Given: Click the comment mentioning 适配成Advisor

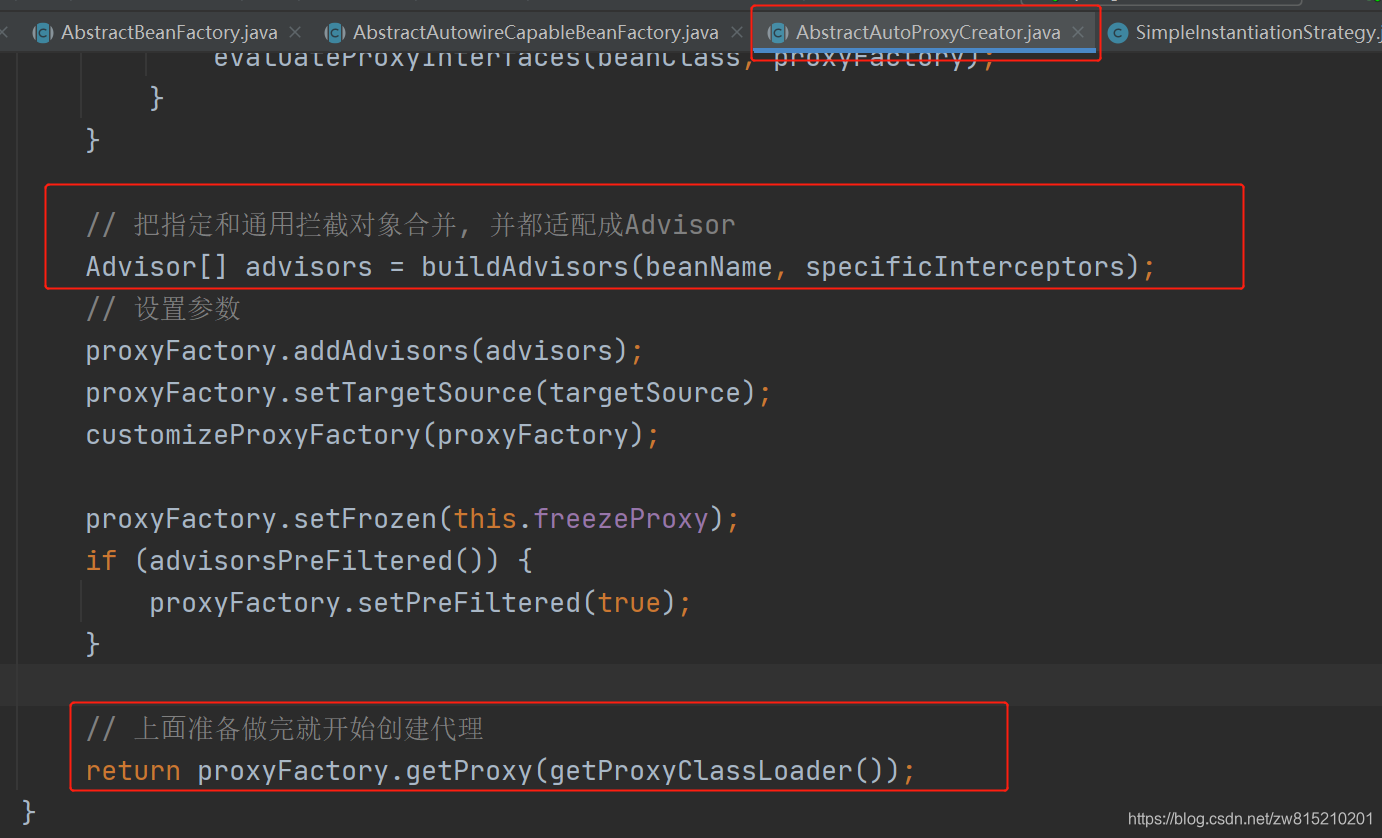Looking at the screenshot, I should tap(410, 225).
